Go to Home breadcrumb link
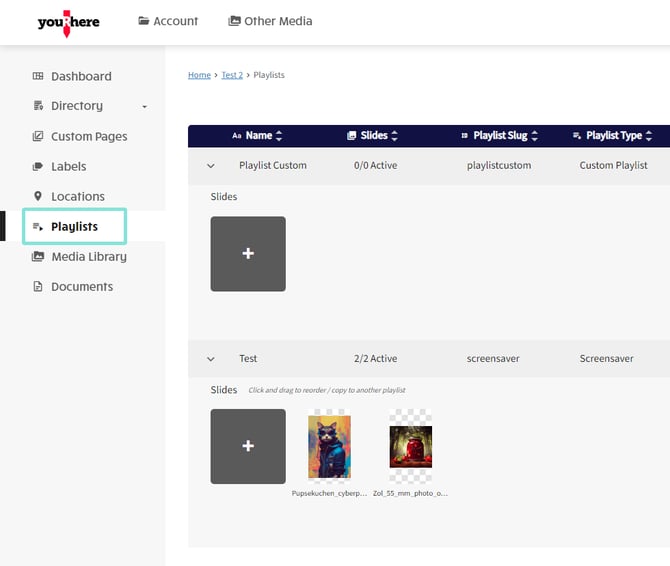The width and height of the screenshot is (670, 566). pos(199,75)
